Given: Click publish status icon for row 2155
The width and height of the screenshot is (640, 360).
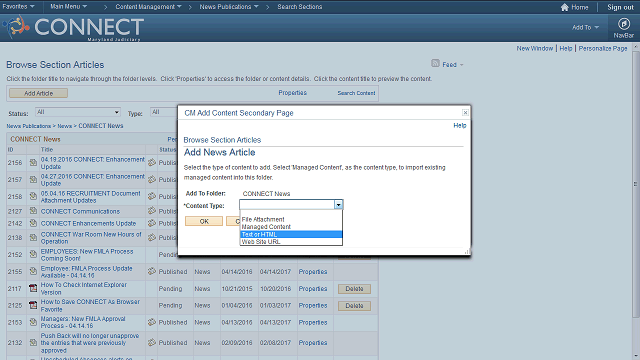Looking at the screenshot, I should pyautogui.click(x=152, y=271).
